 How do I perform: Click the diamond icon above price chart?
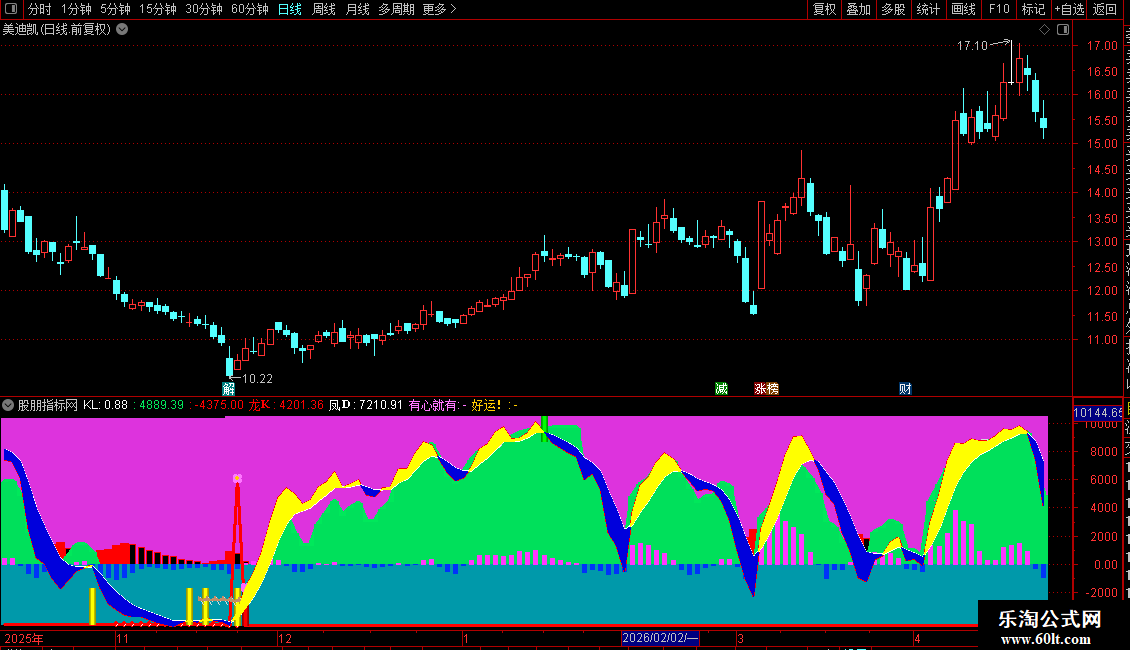tap(1044, 30)
